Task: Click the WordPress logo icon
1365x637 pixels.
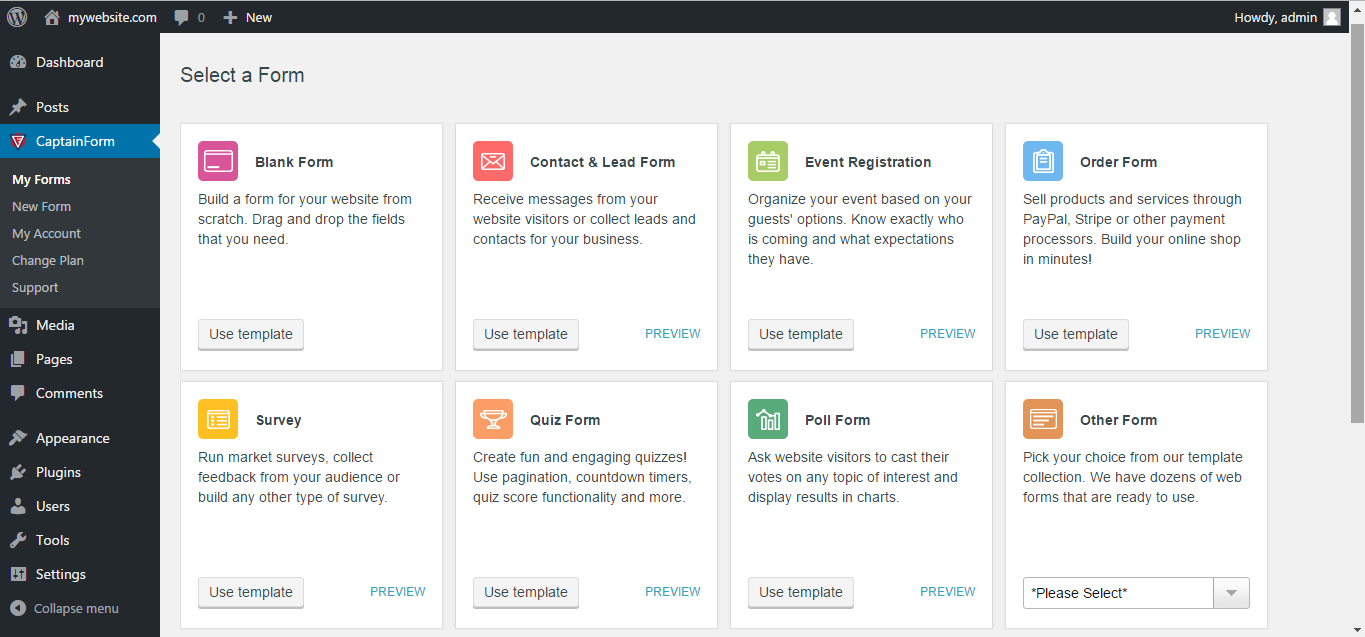Action: tap(17, 17)
